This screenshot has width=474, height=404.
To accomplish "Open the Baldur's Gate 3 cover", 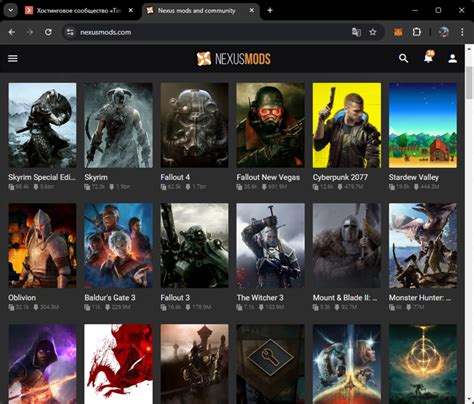I will coord(118,246).
